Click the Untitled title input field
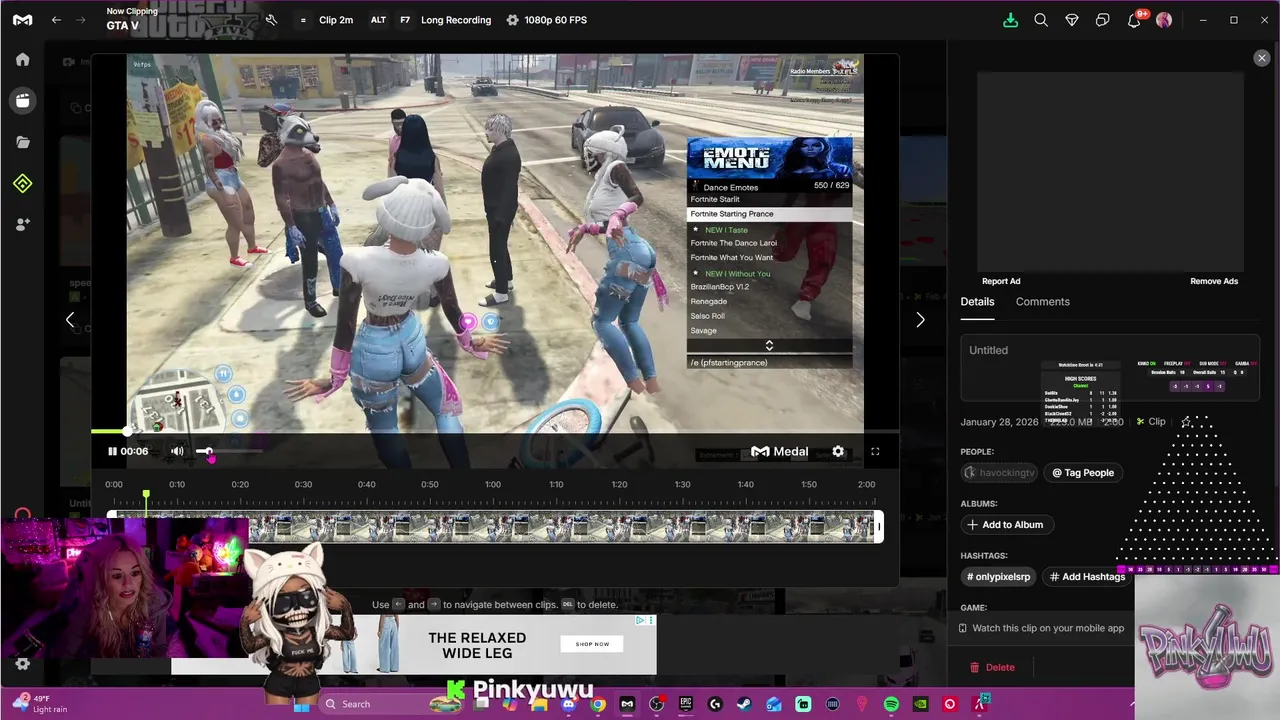Image resolution: width=1280 pixels, height=720 pixels. pyautogui.click(x=1110, y=369)
